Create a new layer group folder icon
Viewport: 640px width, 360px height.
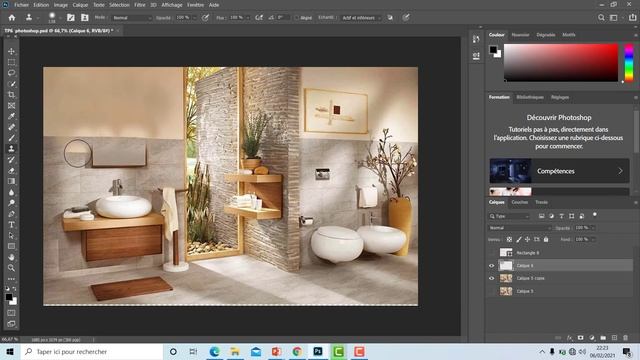point(603,338)
